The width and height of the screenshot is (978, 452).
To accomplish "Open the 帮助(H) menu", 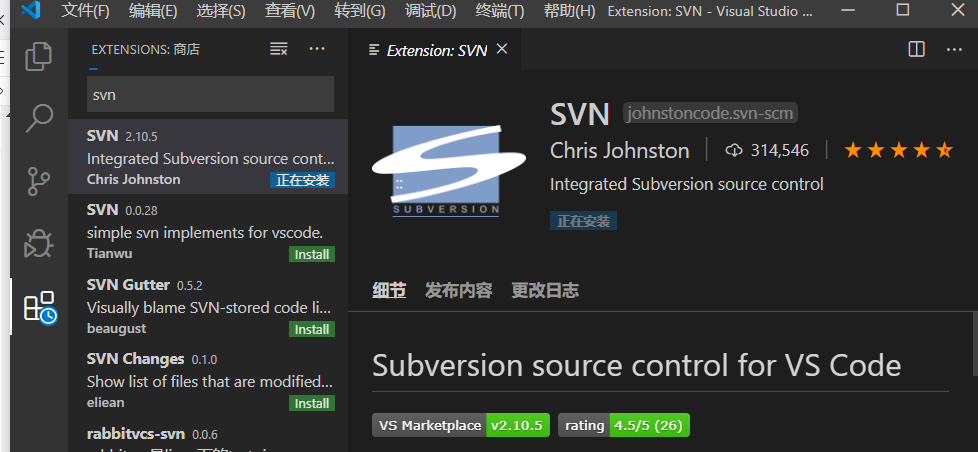I will tap(569, 11).
